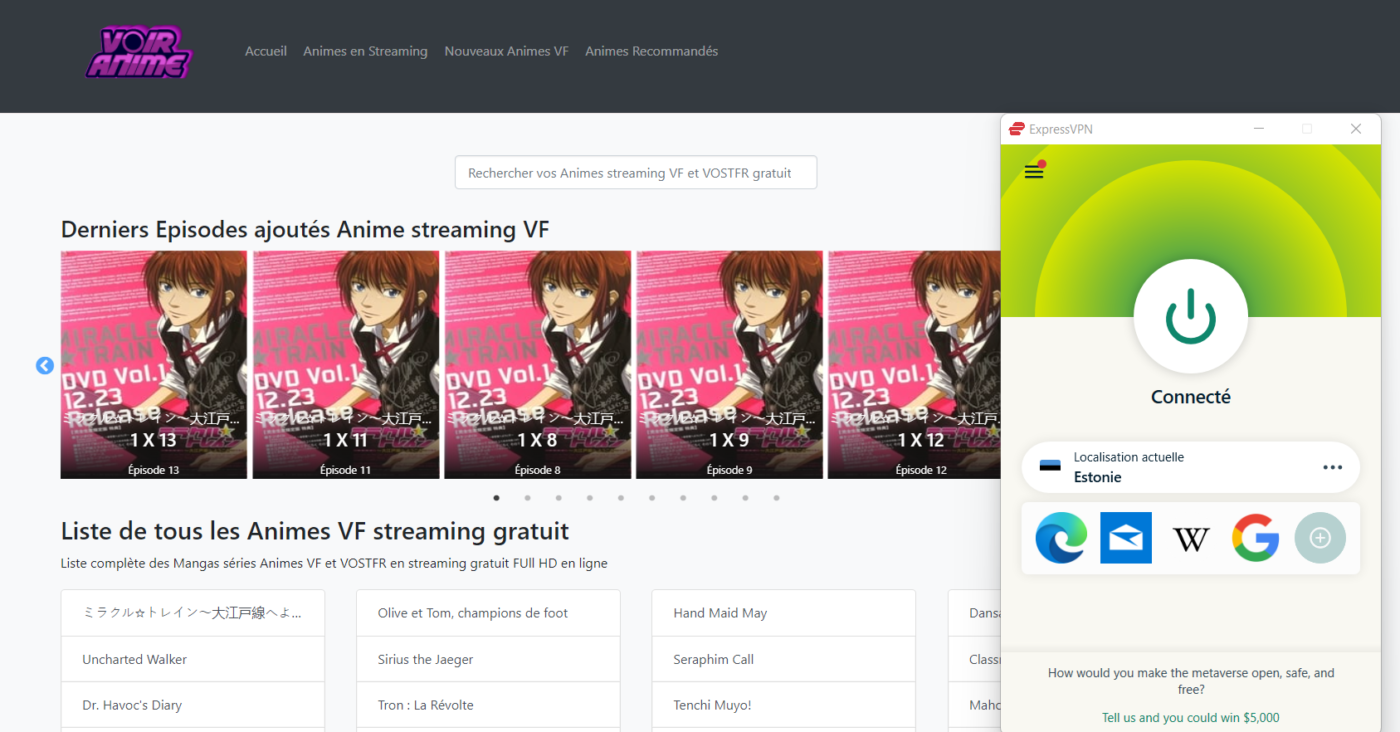Open the Wikipedia shortcut icon

[x=1191, y=538]
